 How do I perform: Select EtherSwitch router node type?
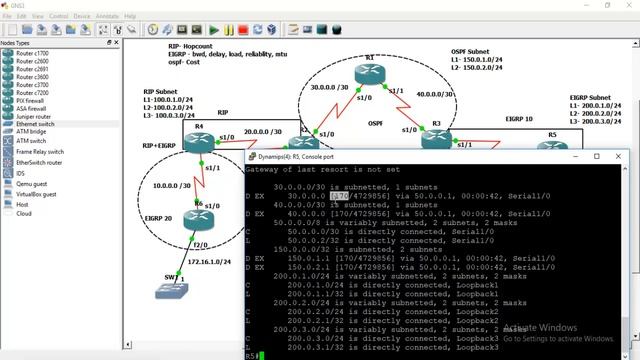(39, 162)
